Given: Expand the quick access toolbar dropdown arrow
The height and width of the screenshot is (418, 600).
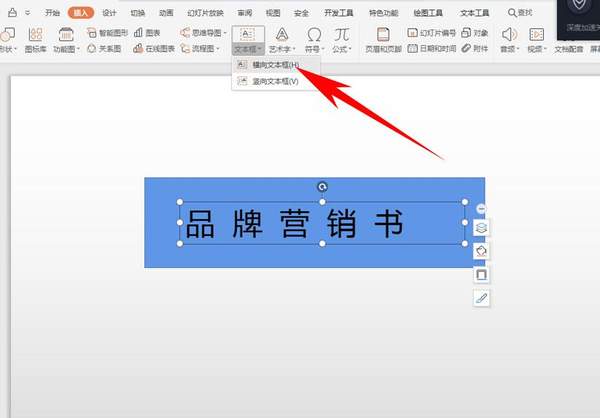Looking at the screenshot, I should click(x=28, y=13).
